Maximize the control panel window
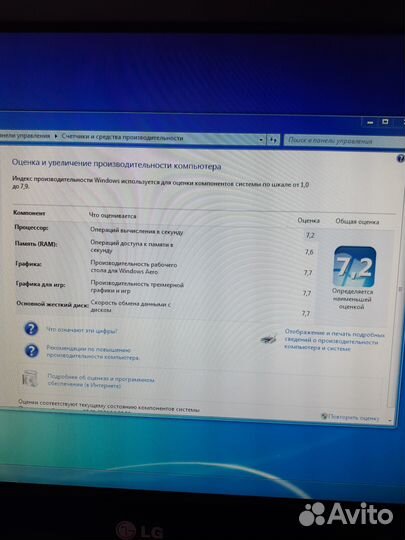The width and height of the screenshot is (405, 540). pos(385,122)
